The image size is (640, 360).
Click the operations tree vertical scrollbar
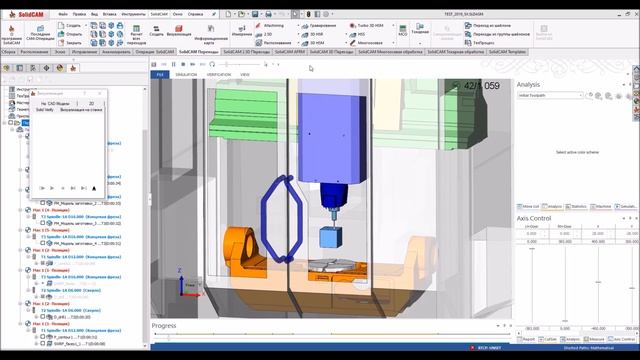point(145,237)
